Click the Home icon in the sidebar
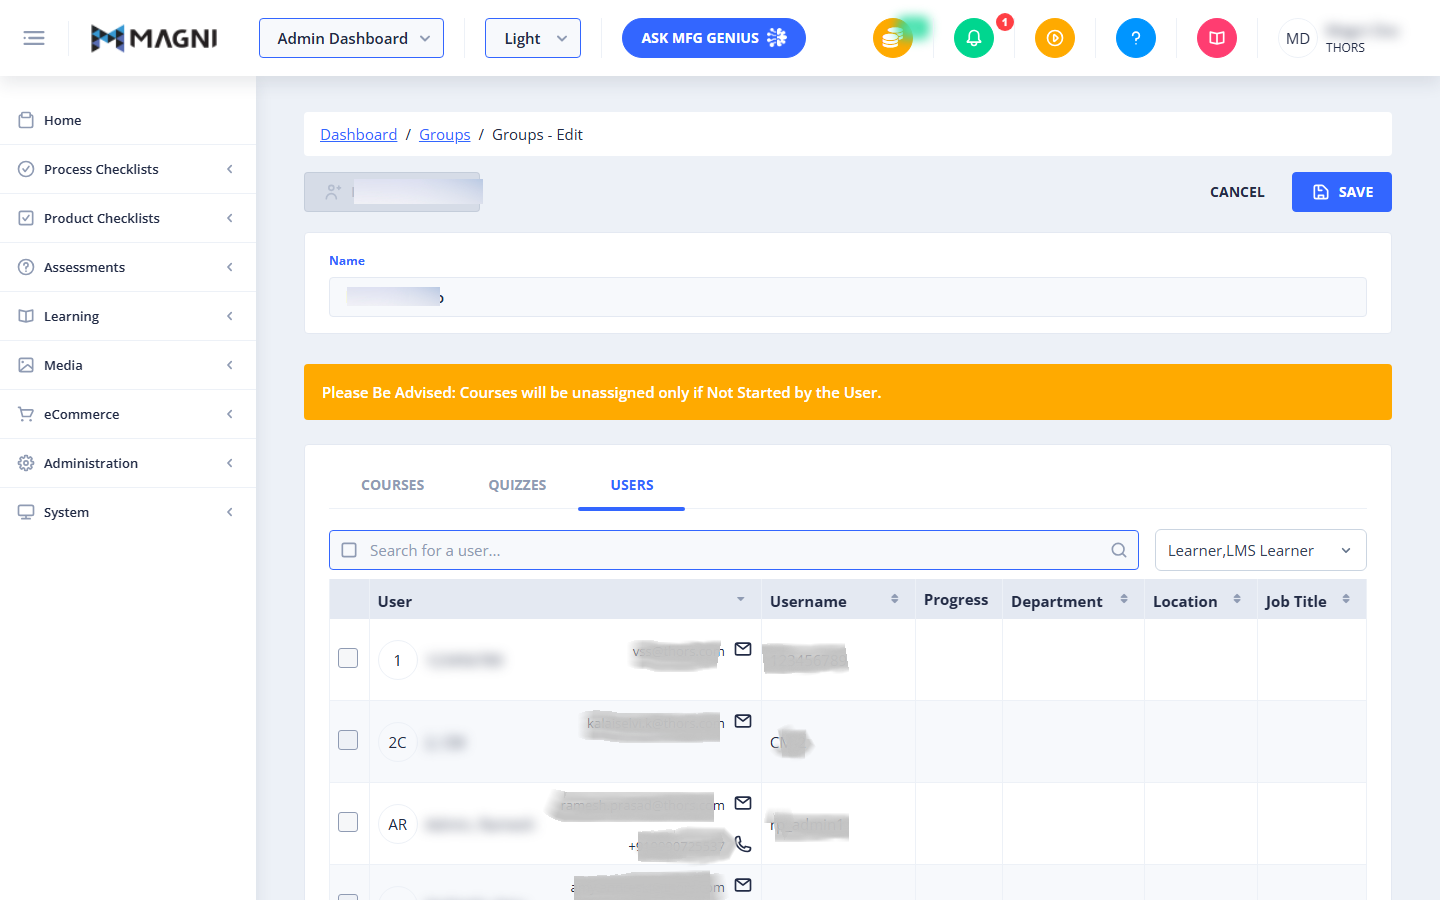The width and height of the screenshot is (1440, 900). tap(26, 120)
